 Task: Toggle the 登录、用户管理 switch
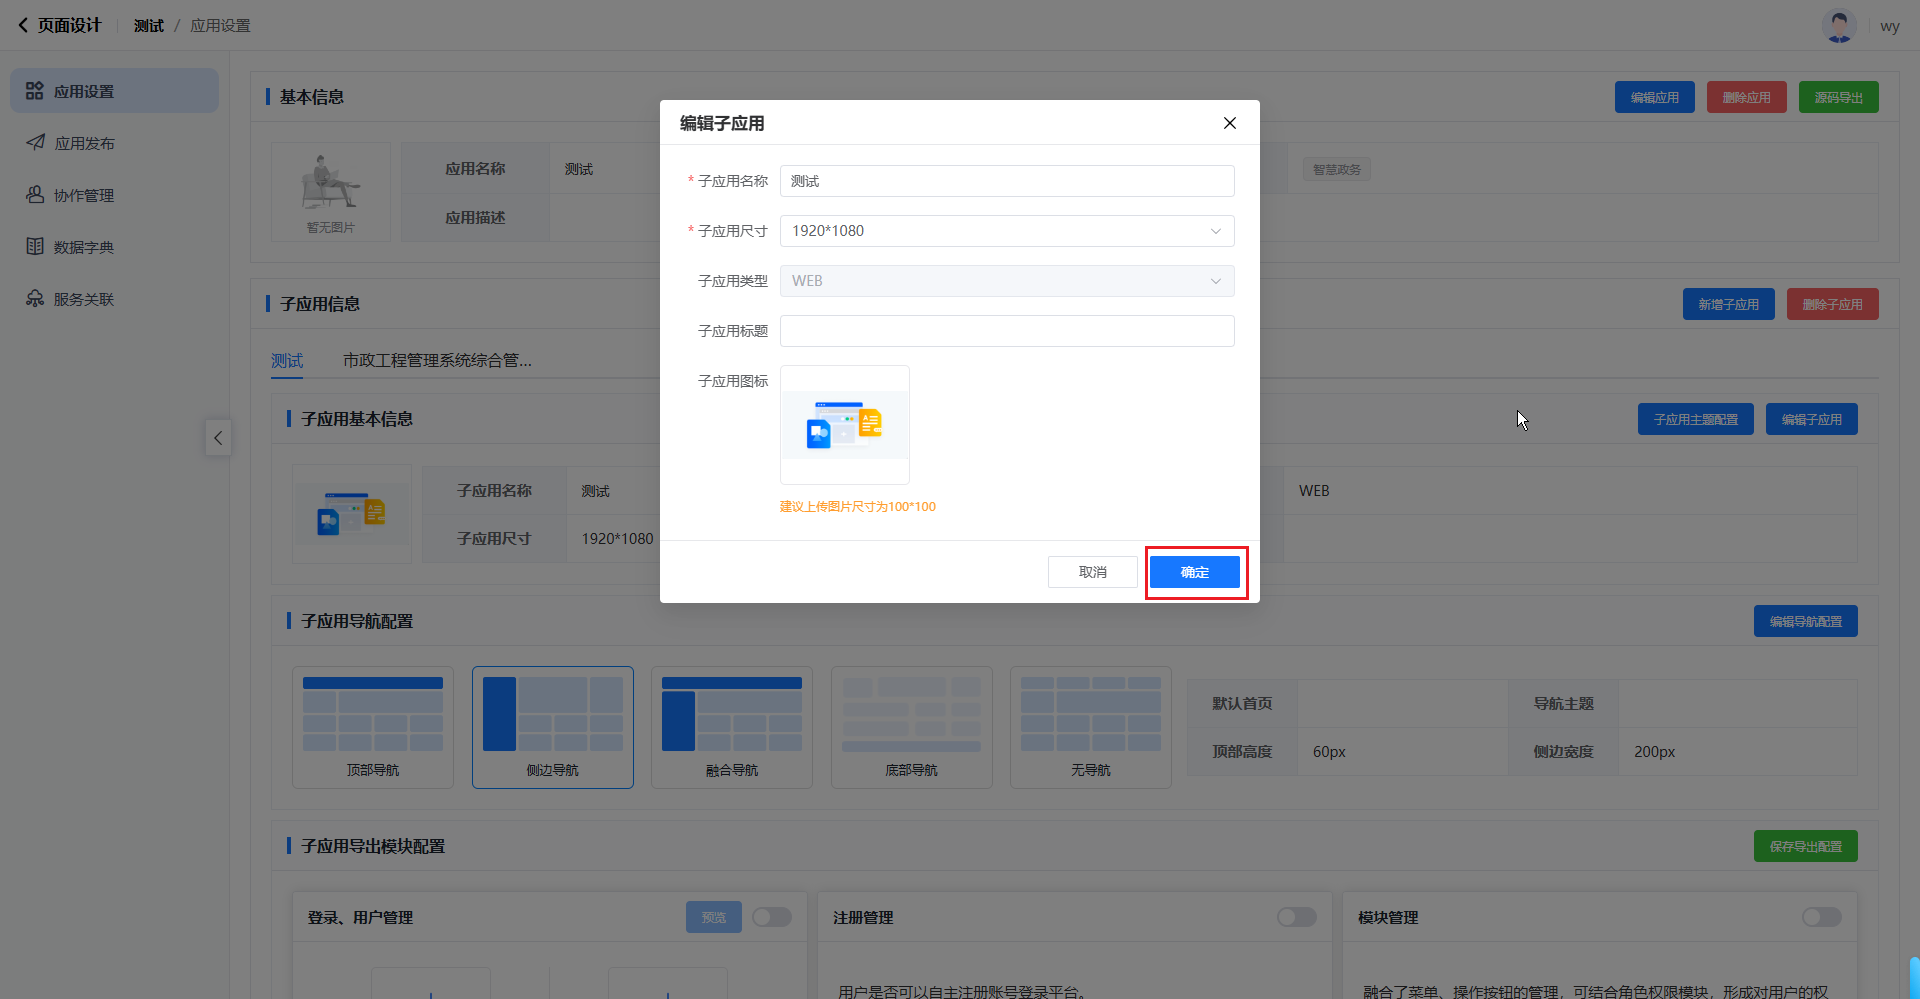click(x=772, y=917)
